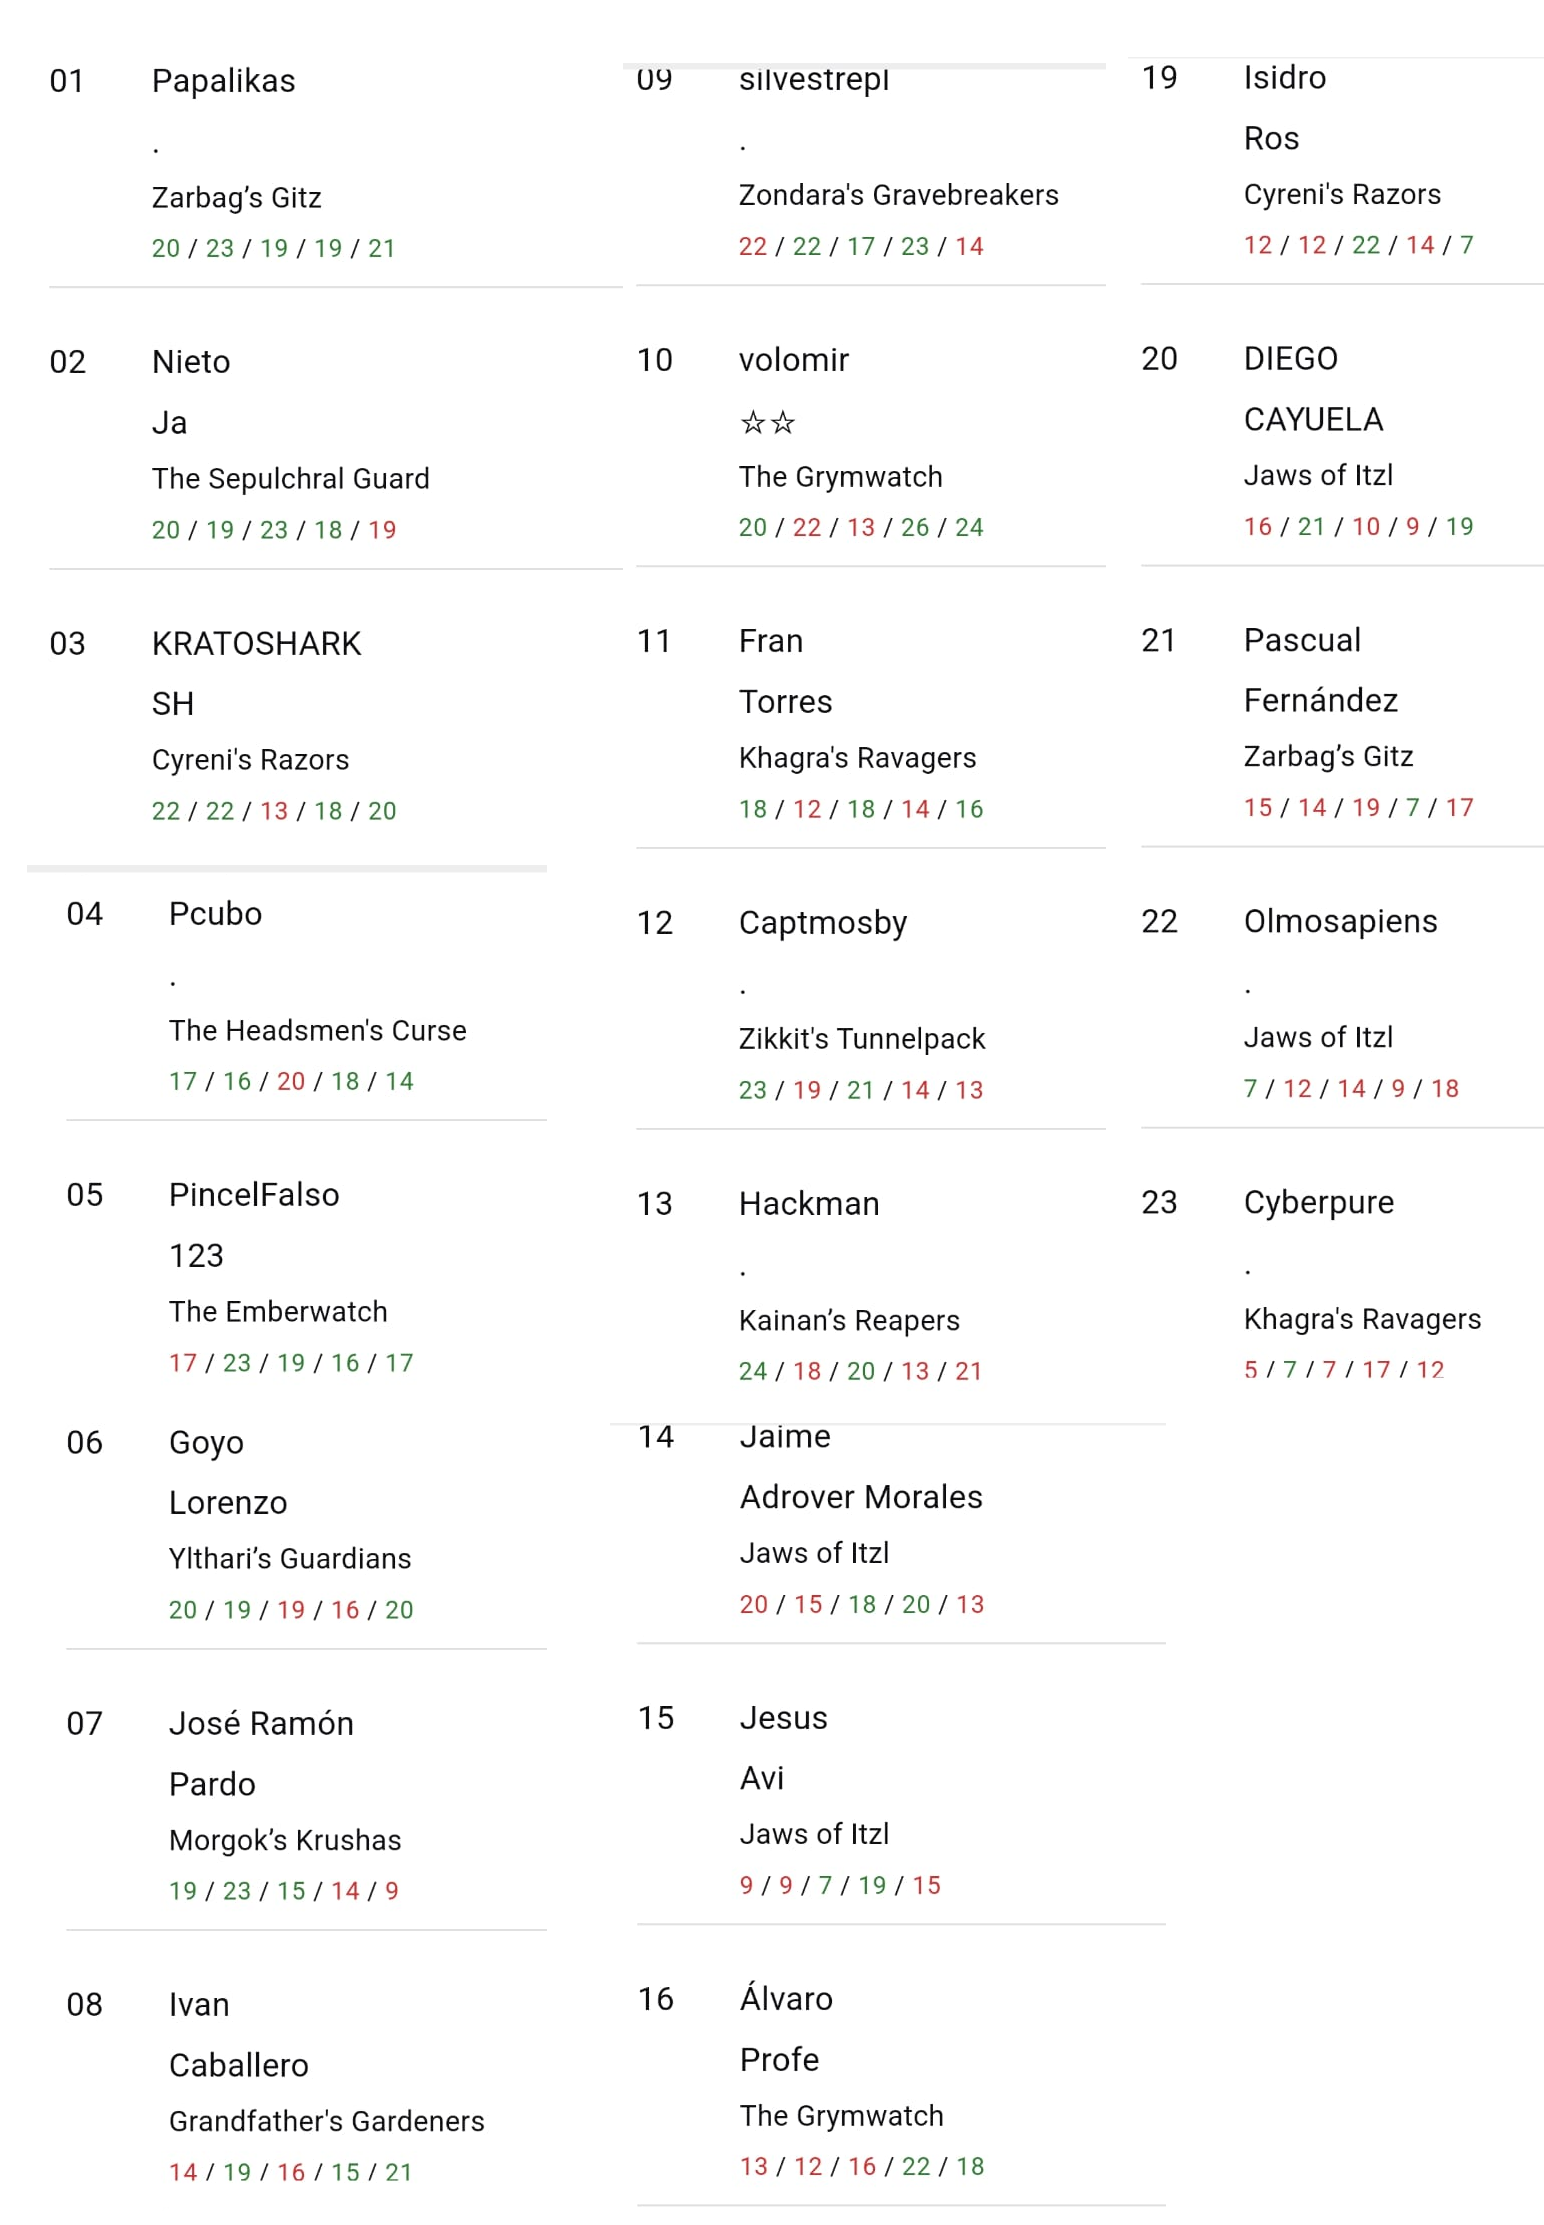
Task: Open player Álvaro at rank 16
Action: (786, 1999)
